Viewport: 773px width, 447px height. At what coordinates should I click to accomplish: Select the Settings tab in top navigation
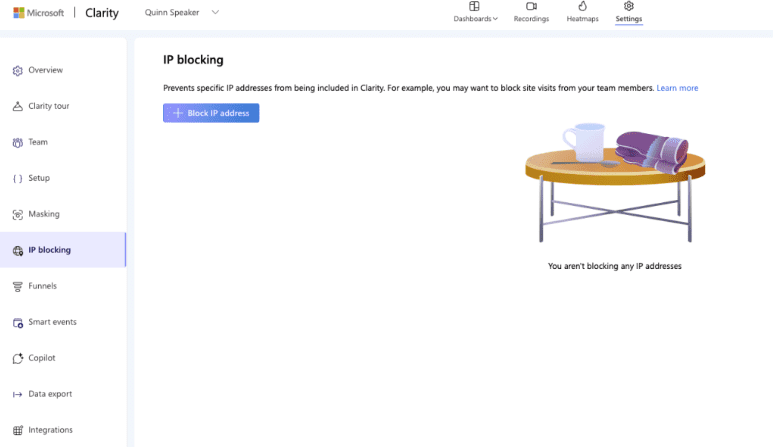(629, 13)
